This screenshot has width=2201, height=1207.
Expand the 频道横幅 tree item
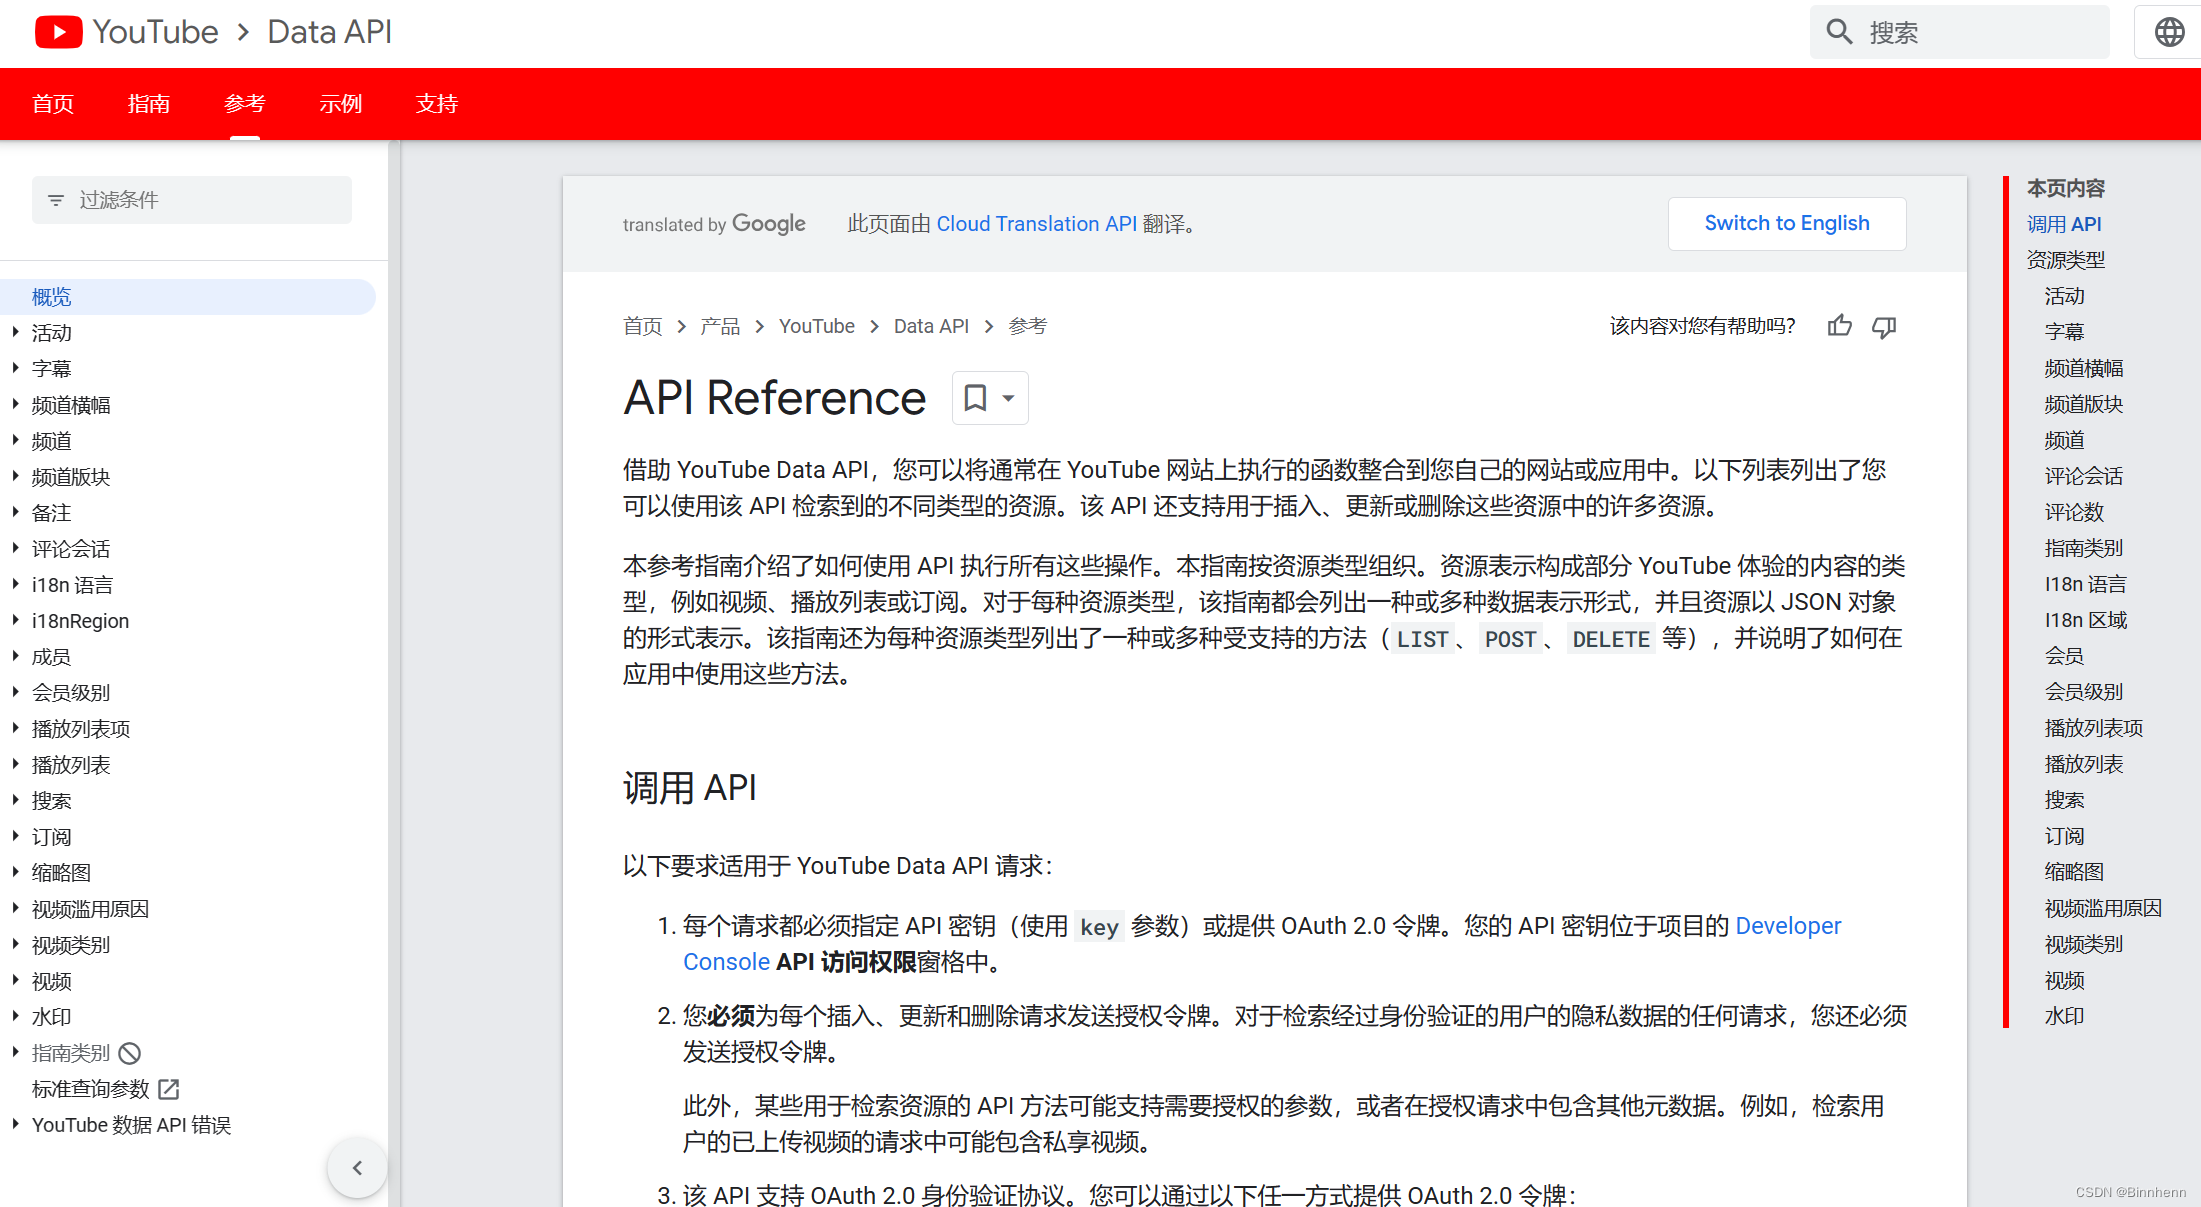pyautogui.click(x=16, y=405)
